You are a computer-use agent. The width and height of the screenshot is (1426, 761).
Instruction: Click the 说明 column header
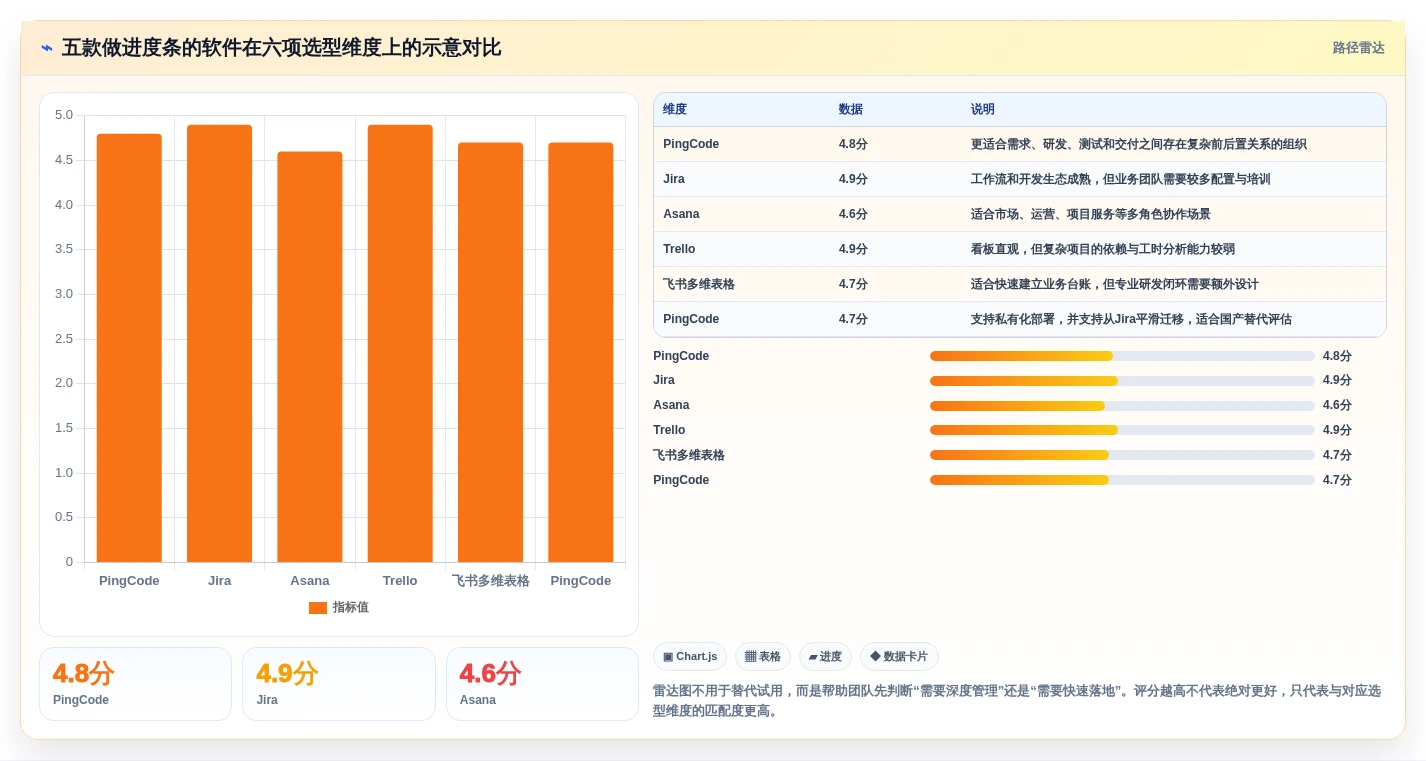(983, 110)
